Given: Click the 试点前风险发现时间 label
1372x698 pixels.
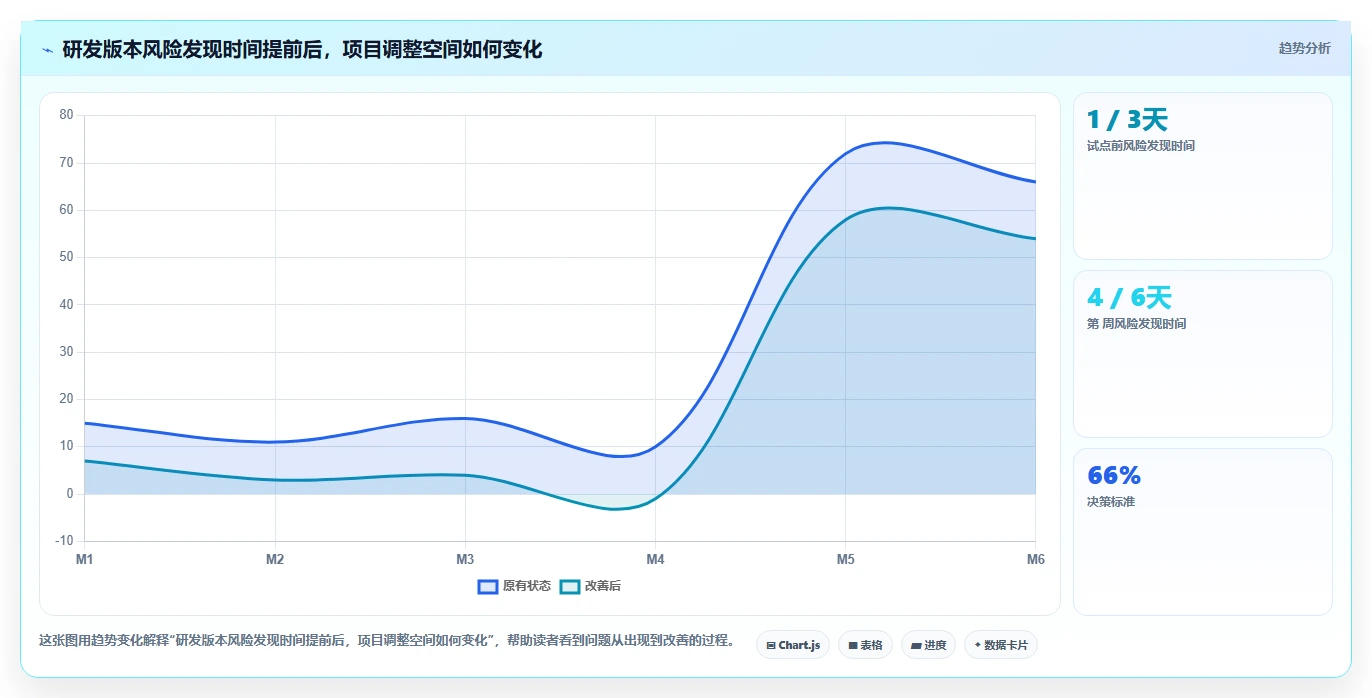Looking at the screenshot, I should tap(1140, 146).
